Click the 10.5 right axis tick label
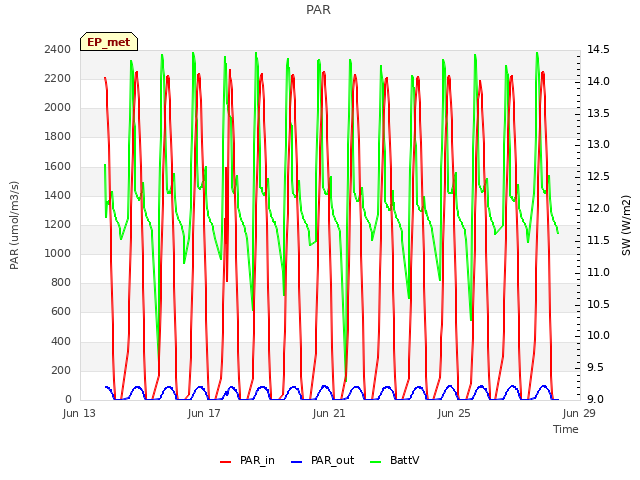The image size is (640, 480). point(598,304)
